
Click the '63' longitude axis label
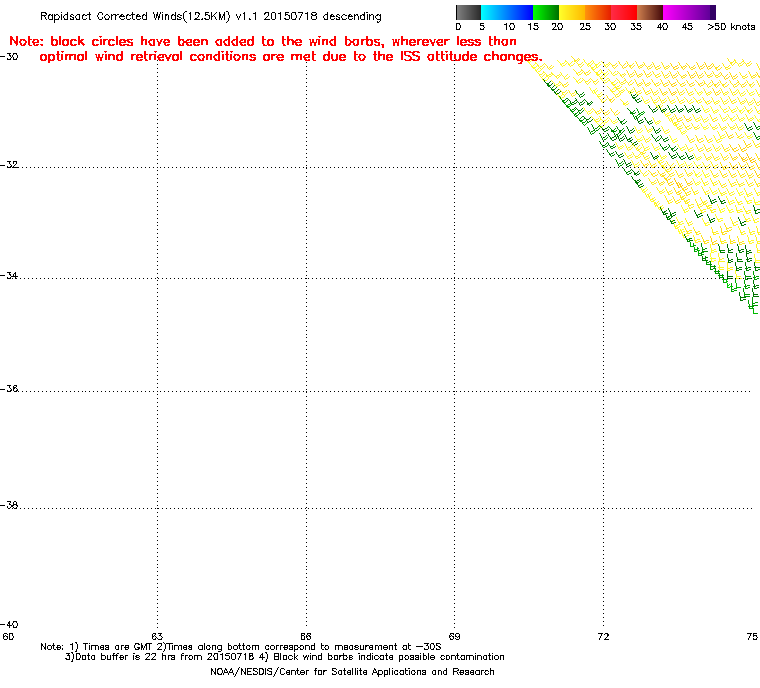click(157, 637)
